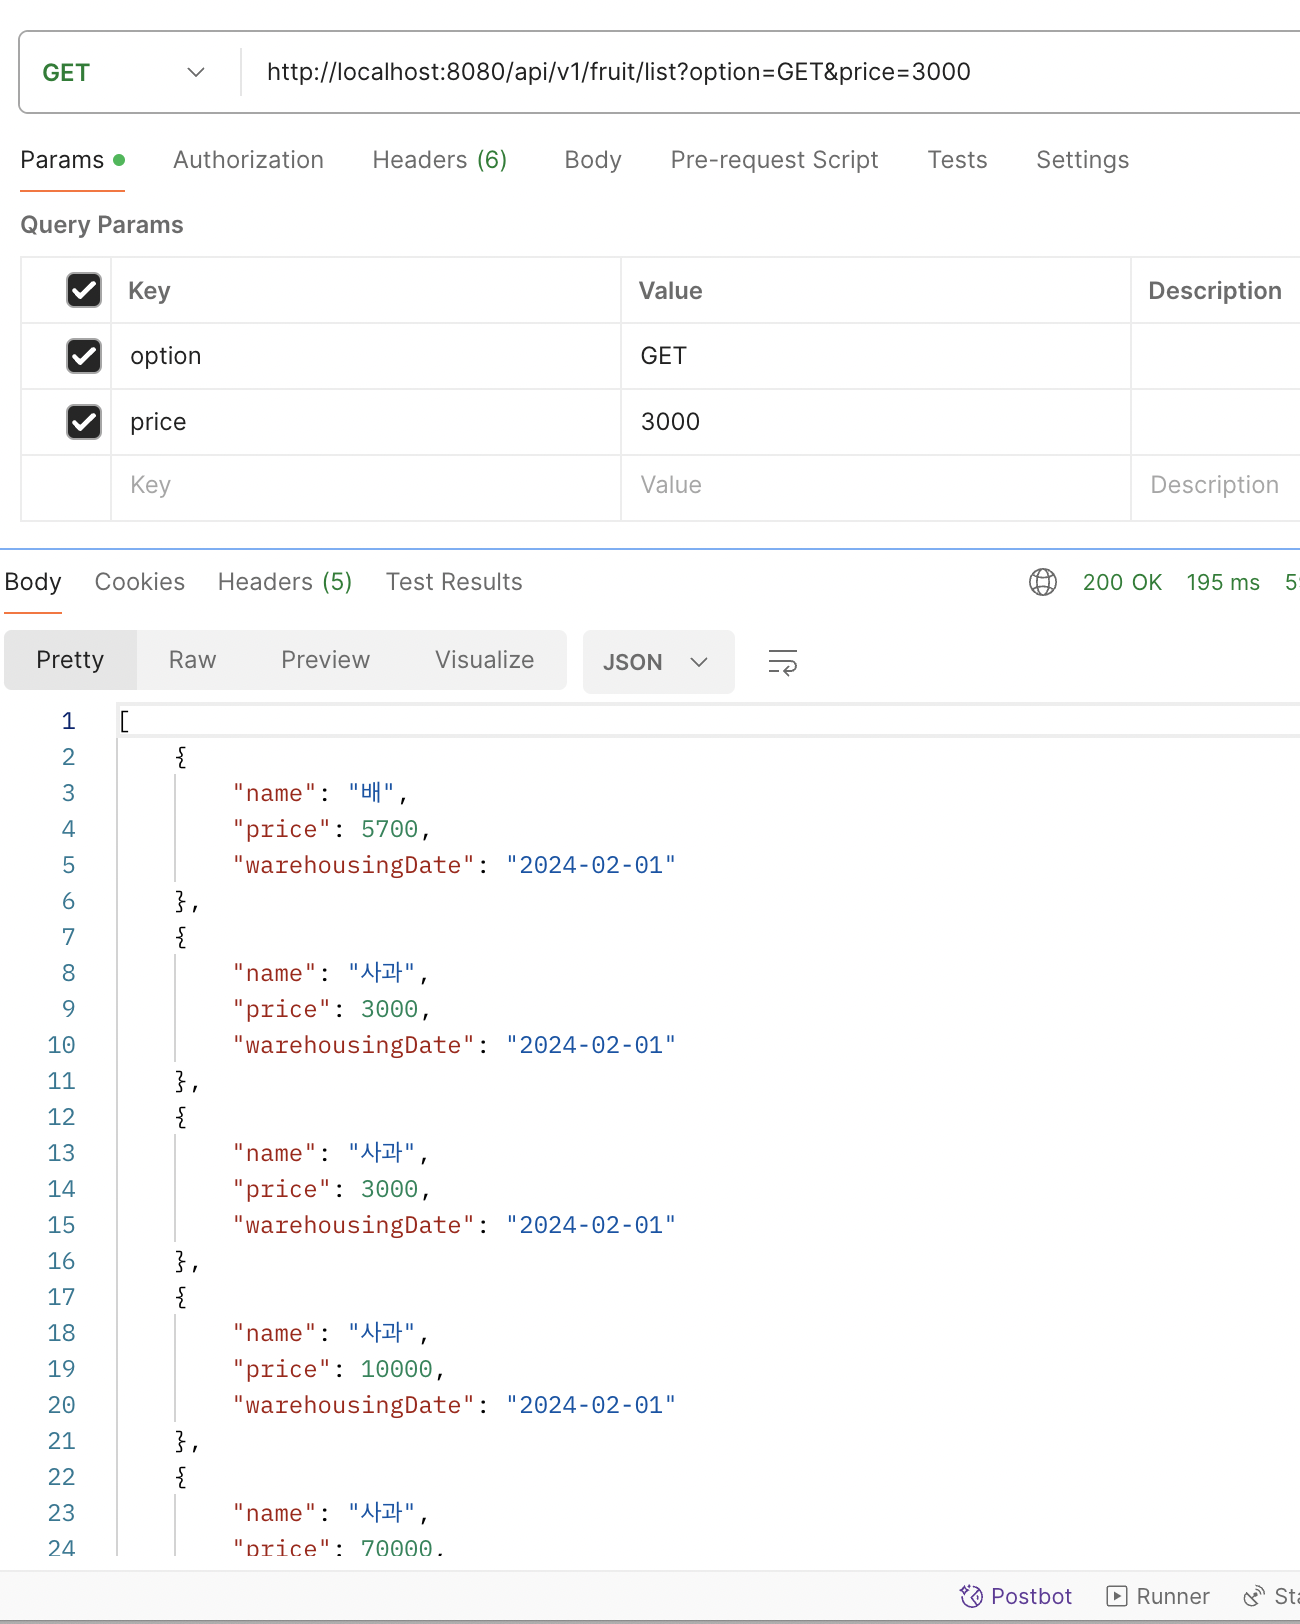Switch to the Params tab
Viewport: 1300px width, 1624px height.
[x=72, y=160]
